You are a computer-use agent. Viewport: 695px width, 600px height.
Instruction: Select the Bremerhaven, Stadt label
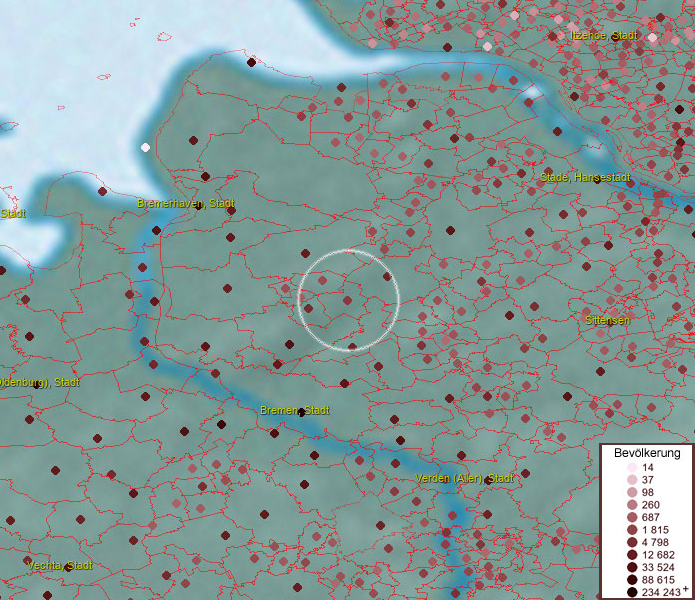tap(185, 203)
